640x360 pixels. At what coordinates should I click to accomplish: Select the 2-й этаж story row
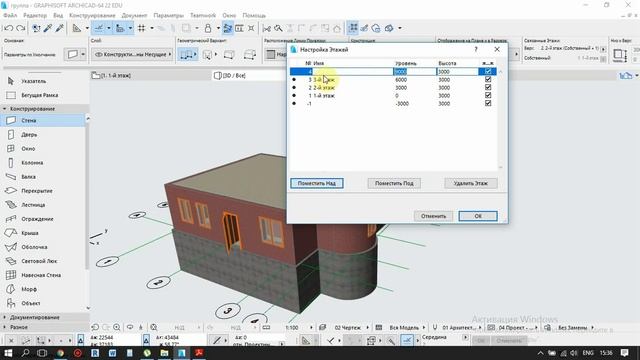coord(393,87)
